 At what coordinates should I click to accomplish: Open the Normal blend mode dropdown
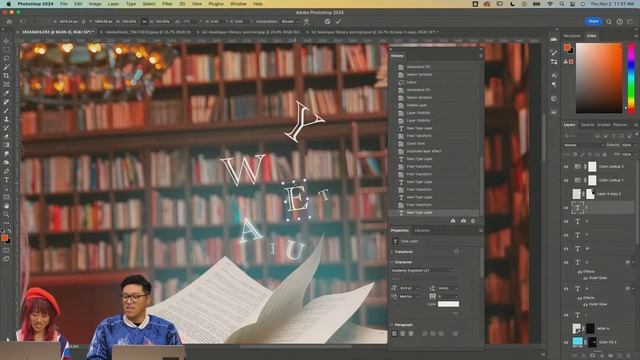pos(584,145)
